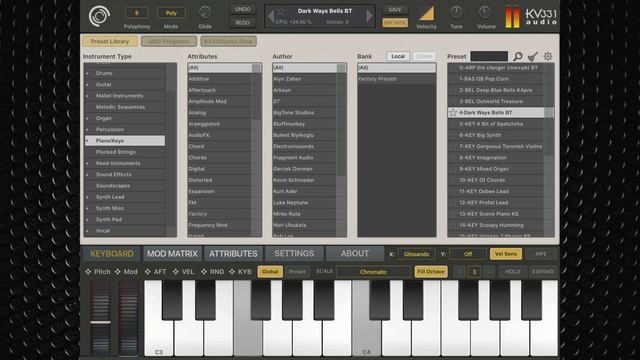This screenshot has width=640, height=360.
Task: Click the RND diamond modulation source
Action: (x=204, y=271)
